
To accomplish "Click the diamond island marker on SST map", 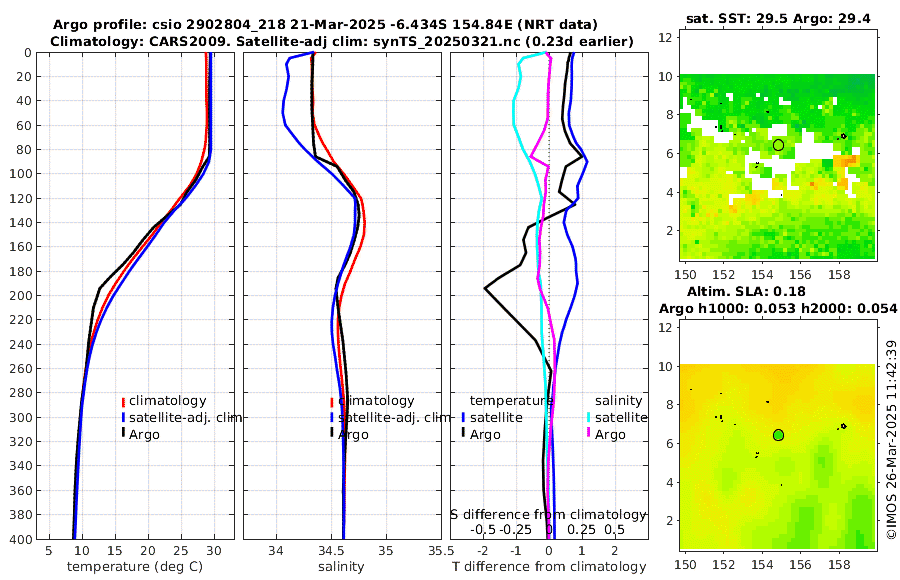I will click(x=843, y=136).
